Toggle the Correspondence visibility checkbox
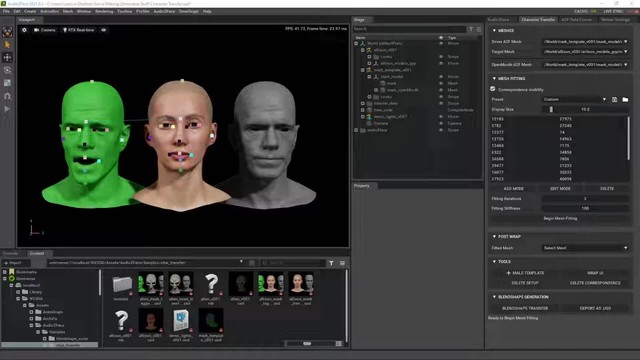 [x=493, y=89]
